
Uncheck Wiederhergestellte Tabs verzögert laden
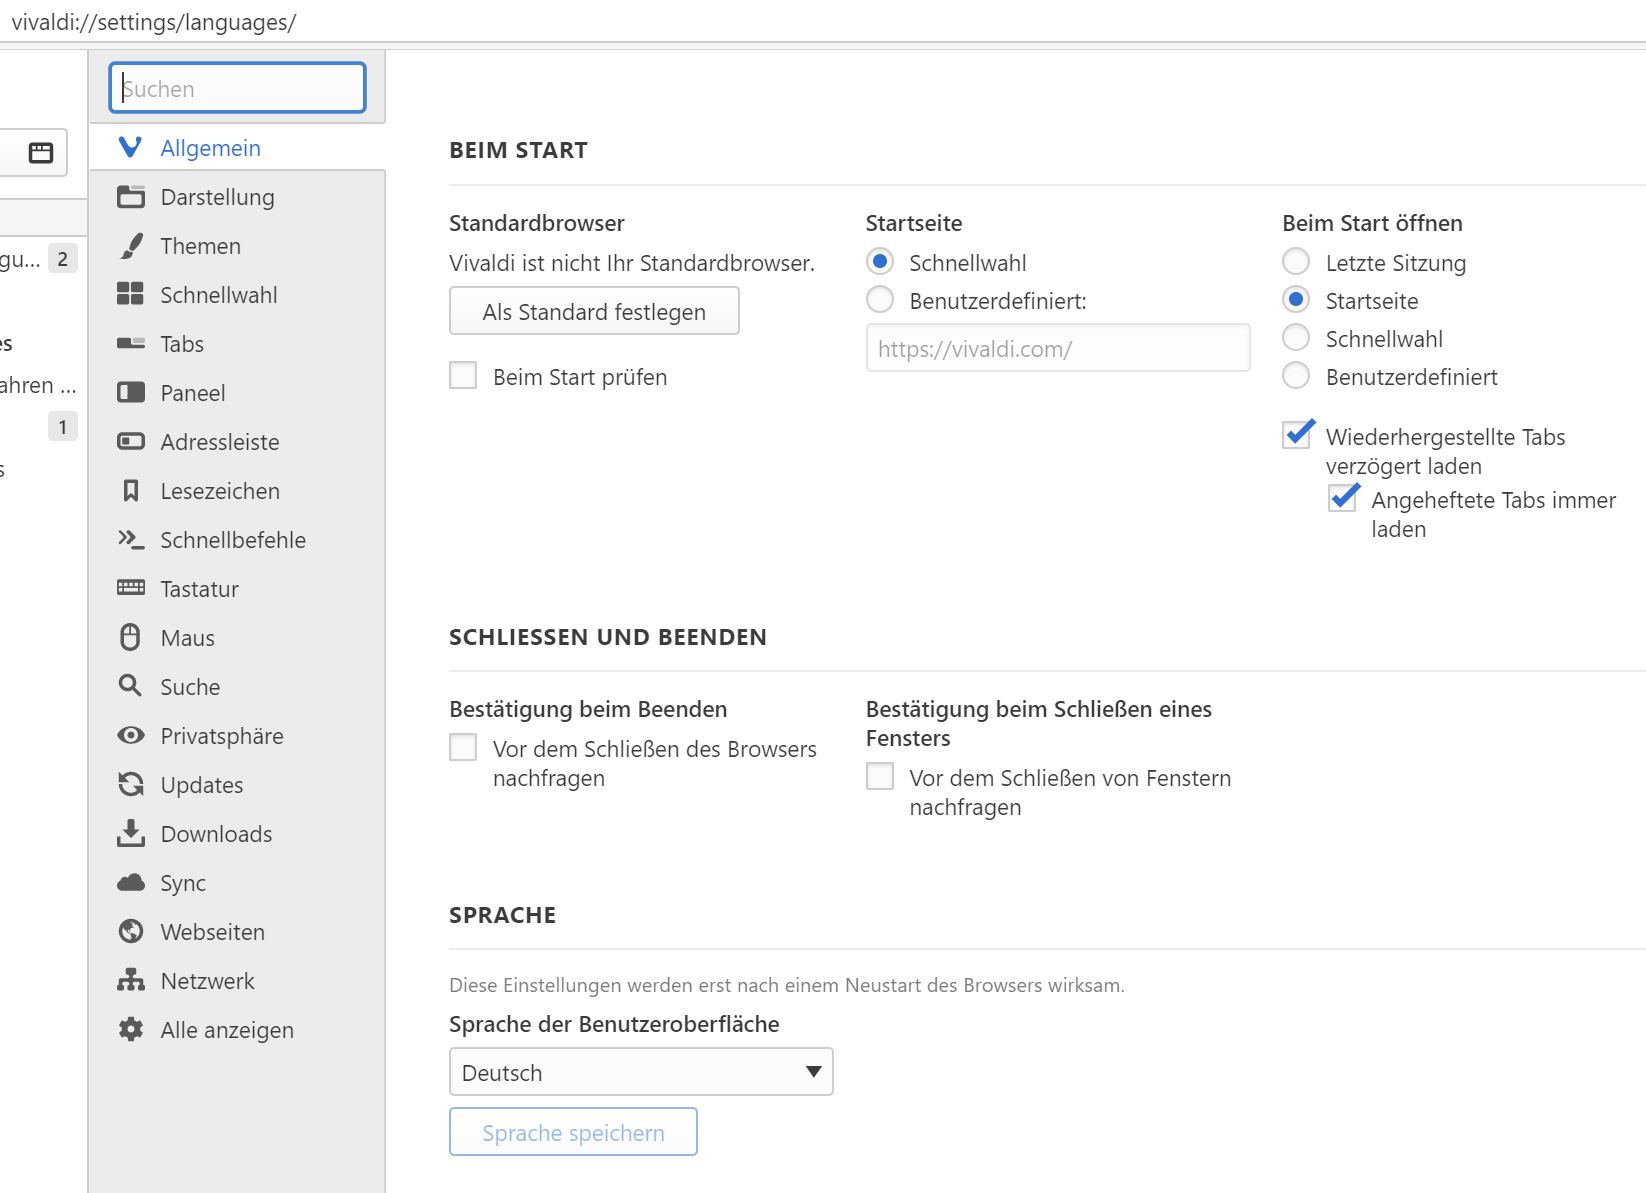pos(1297,435)
